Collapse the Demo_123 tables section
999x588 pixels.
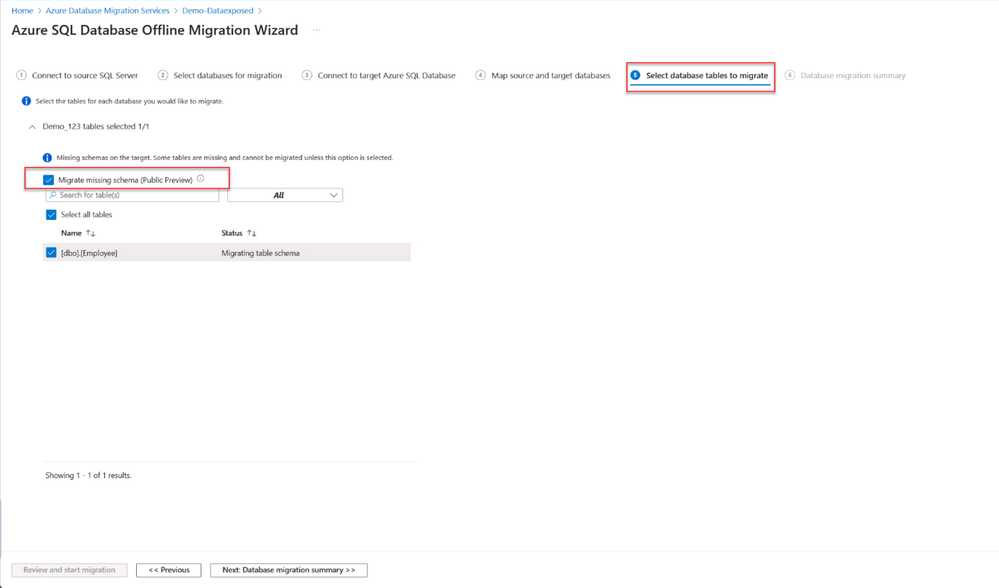click(32, 127)
